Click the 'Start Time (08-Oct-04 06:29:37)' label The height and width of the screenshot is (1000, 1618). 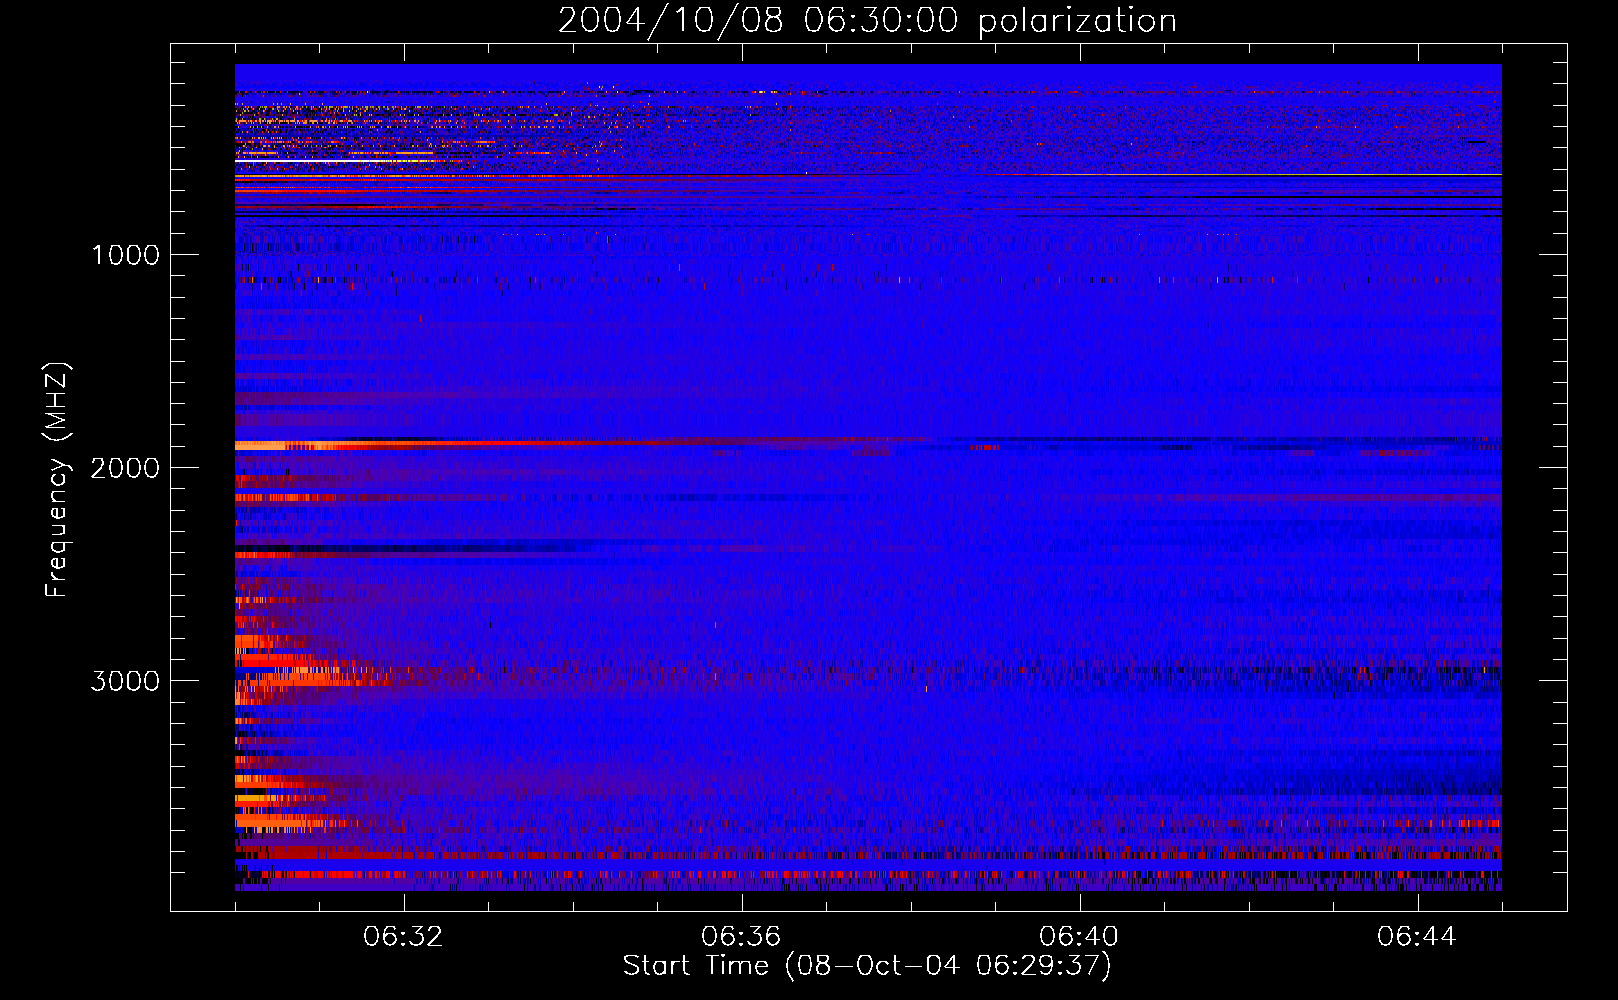click(x=867, y=966)
